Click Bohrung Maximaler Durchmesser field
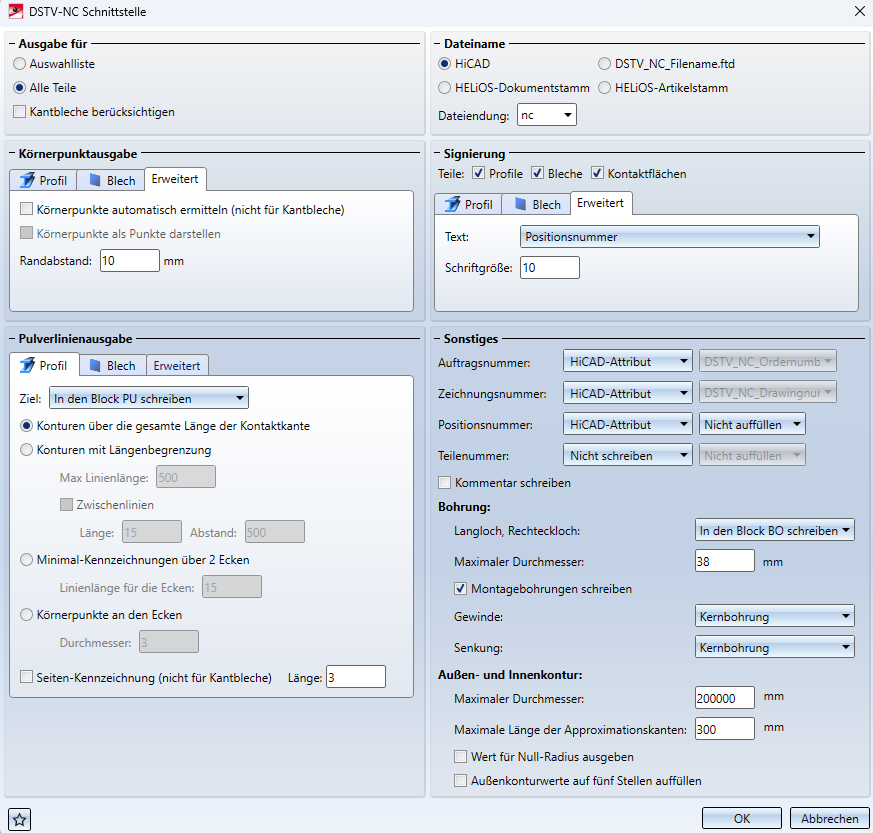Viewport: 873px width, 833px height. point(725,561)
